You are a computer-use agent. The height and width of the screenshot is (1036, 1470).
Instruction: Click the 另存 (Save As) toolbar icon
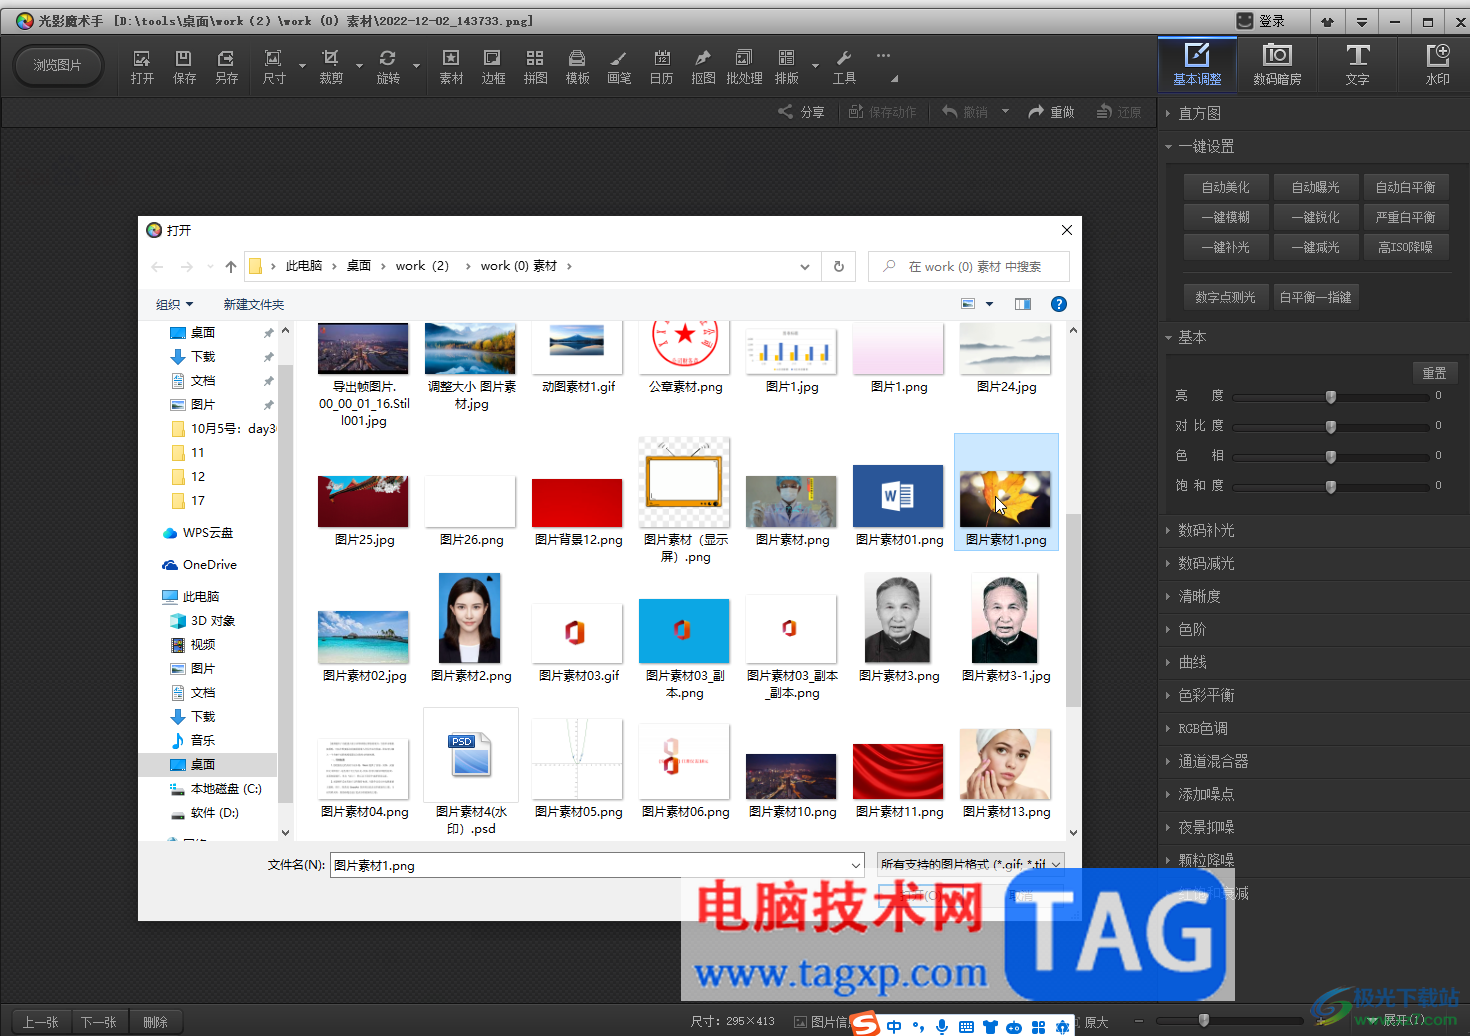click(x=227, y=66)
